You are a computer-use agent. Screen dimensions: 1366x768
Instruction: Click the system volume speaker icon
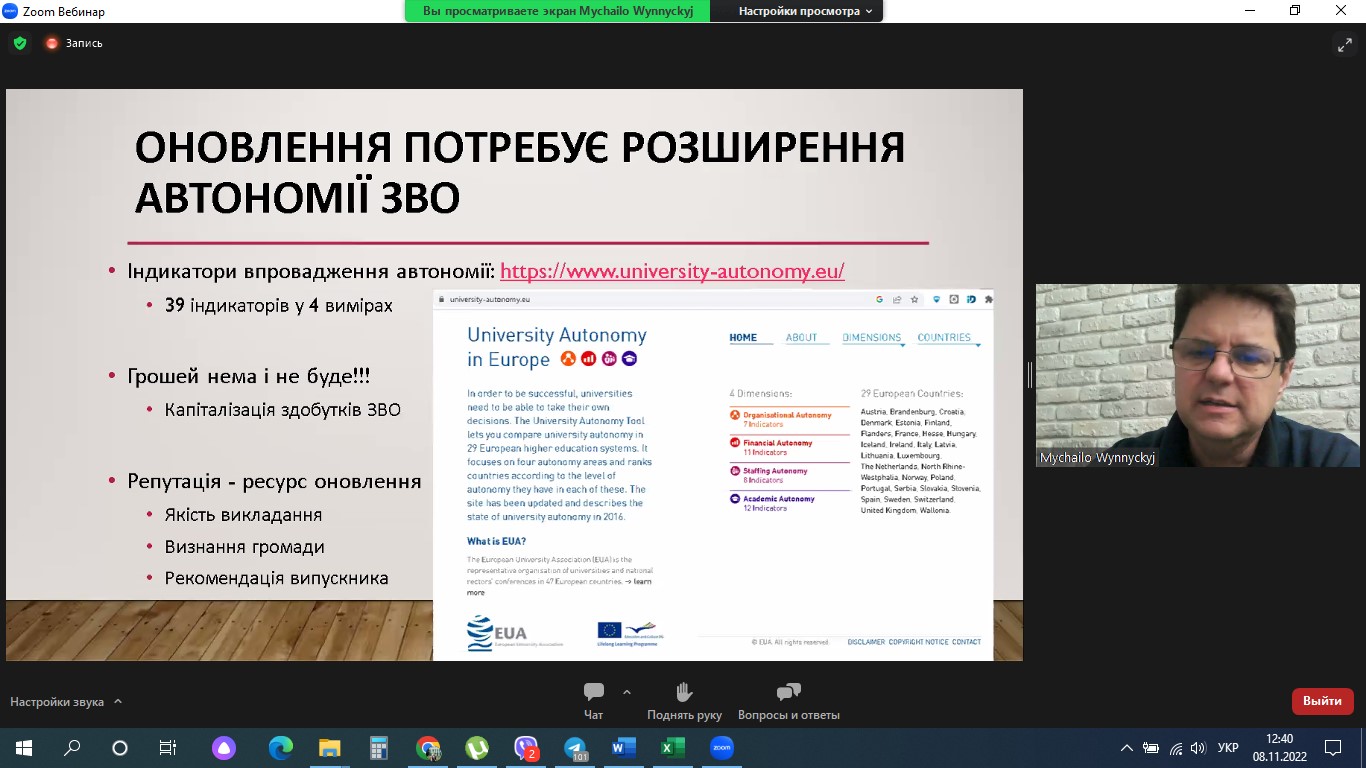pyautogui.click(x=1198, y=748)
